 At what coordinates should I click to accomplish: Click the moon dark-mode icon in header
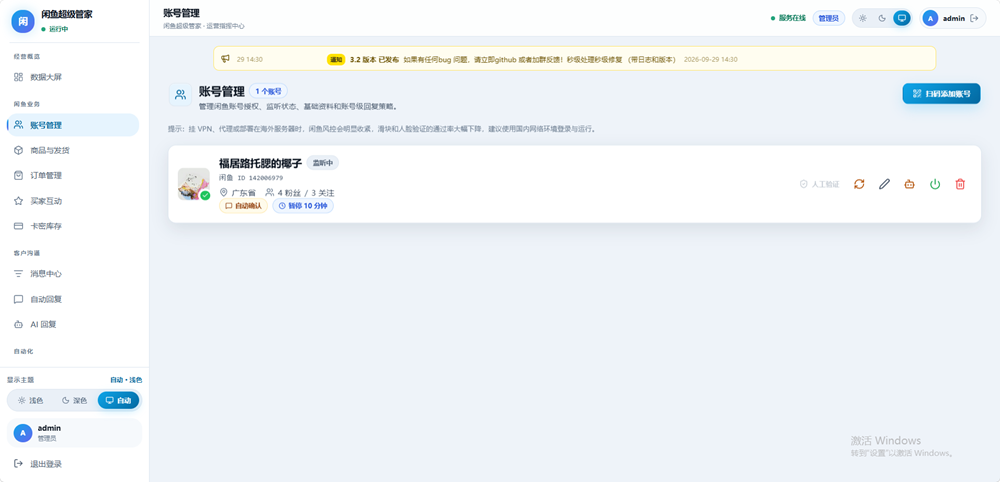[882, 18]
